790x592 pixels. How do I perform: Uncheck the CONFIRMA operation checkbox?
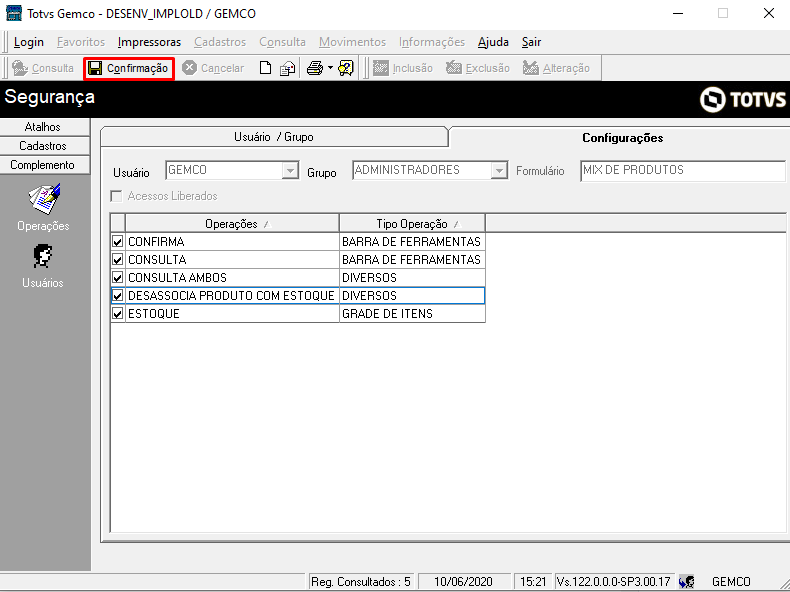click(118, 242)
